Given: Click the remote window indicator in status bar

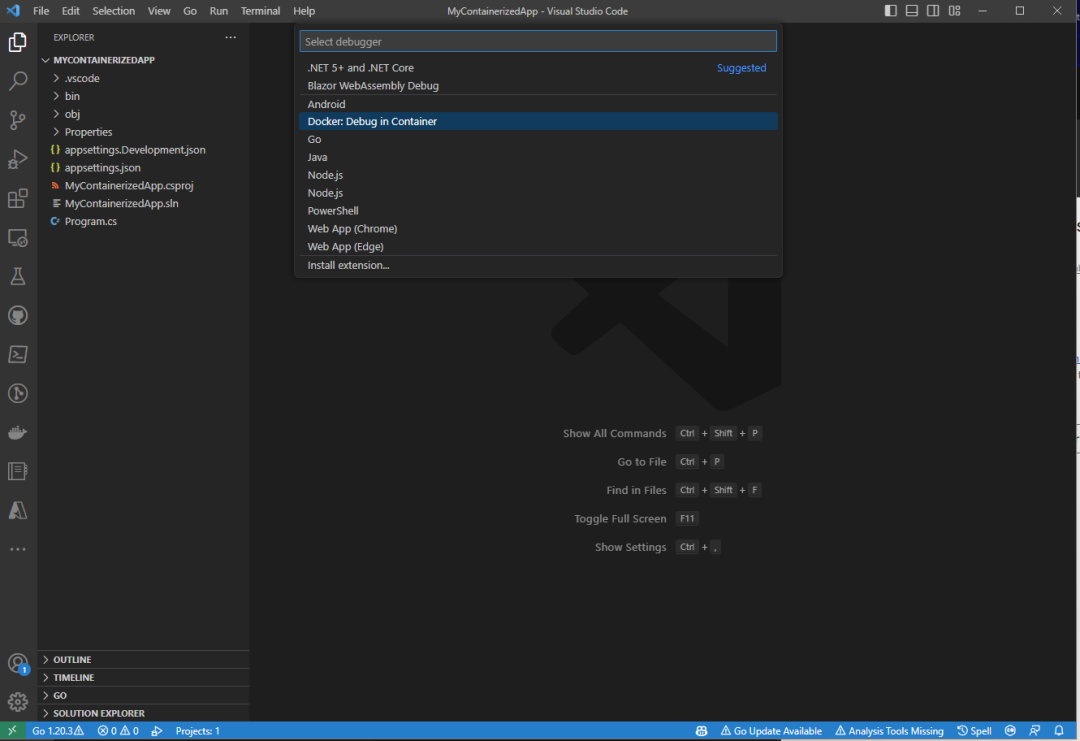Looking at the screenshot, I should coord(12,731).
